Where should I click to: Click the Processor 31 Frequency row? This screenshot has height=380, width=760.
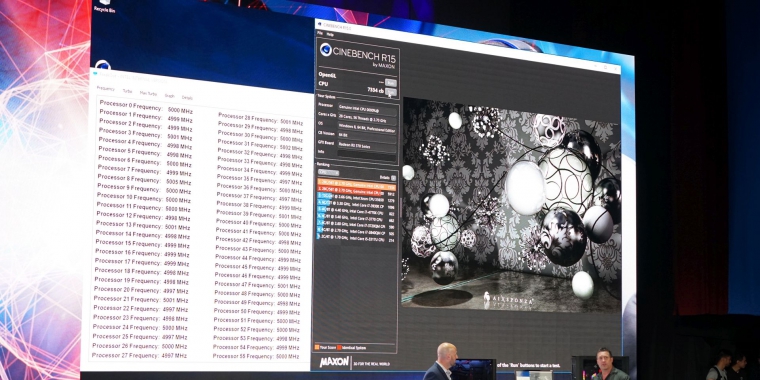(x=260, y=145)
